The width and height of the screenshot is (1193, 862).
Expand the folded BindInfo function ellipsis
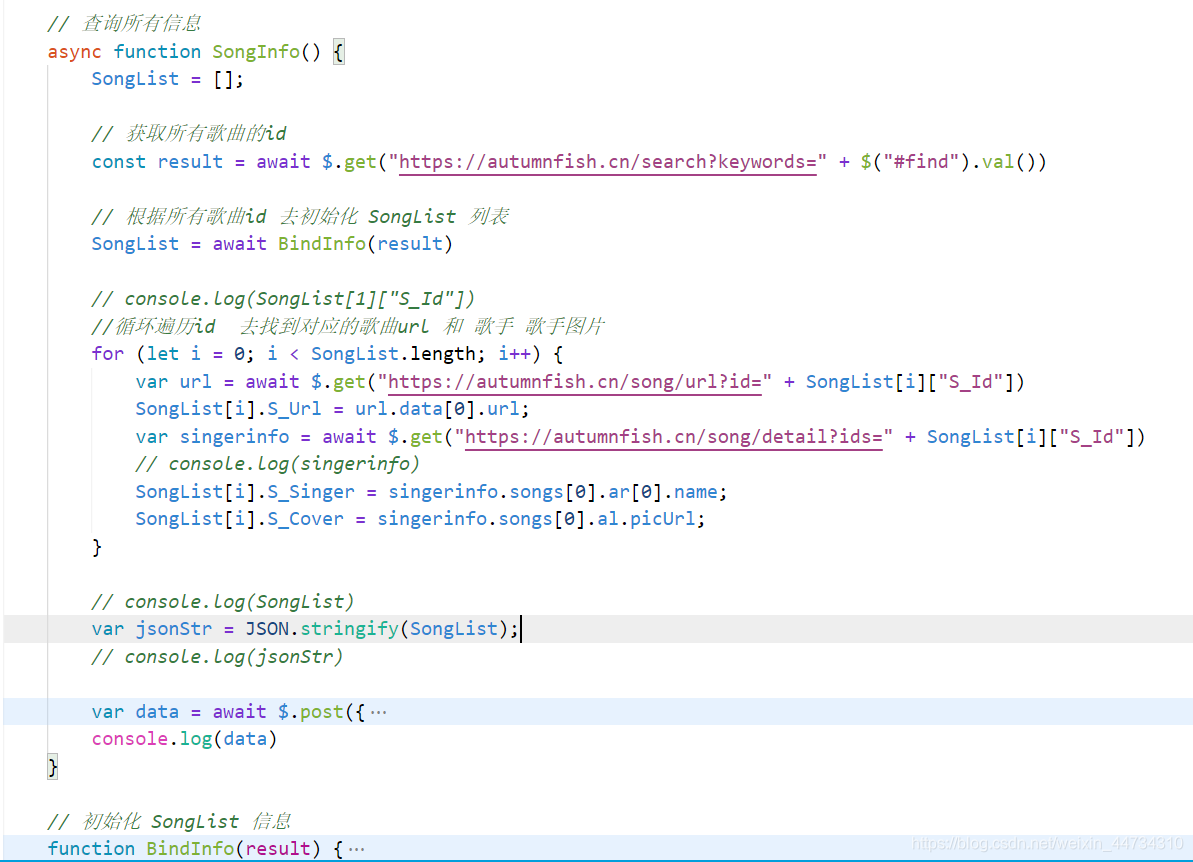pyautogui.click(x=356, y=848)
